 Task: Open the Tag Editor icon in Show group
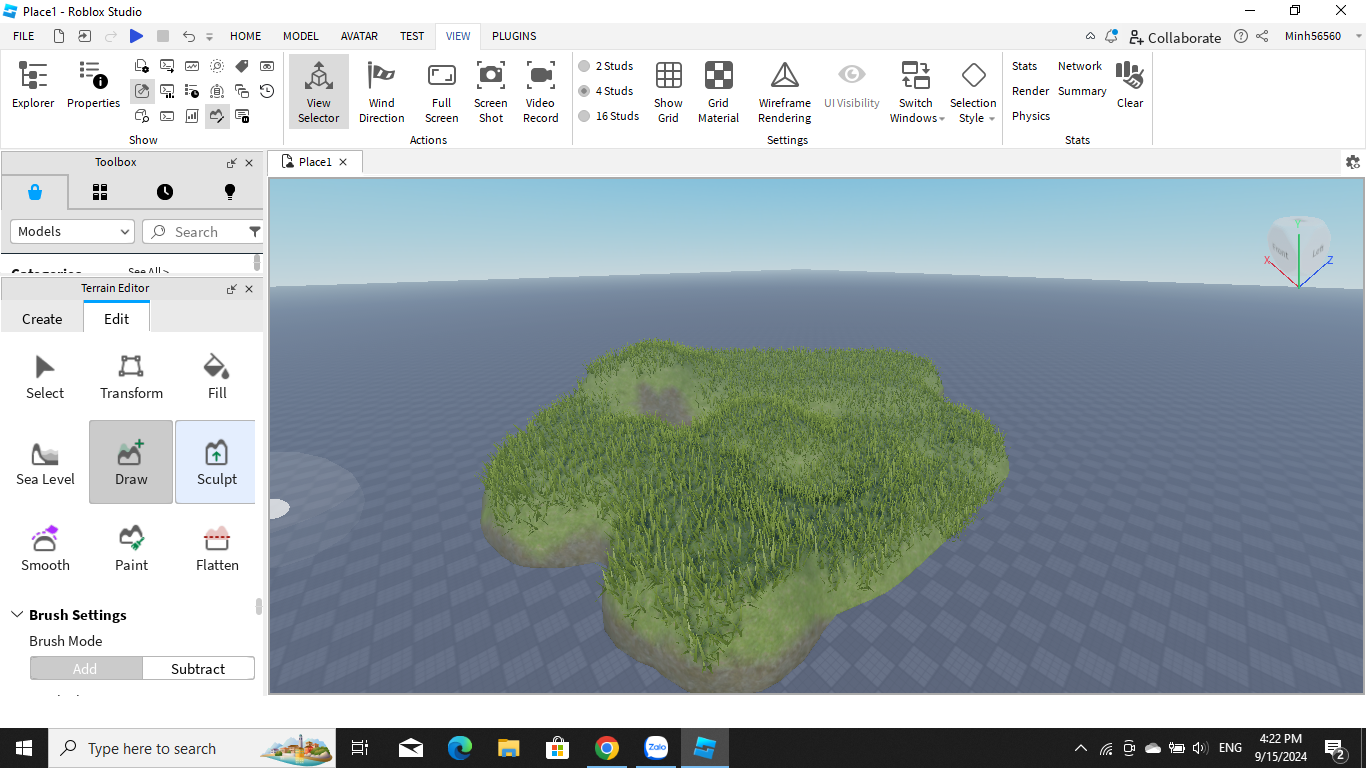pyautogui.click(x=242, y=66)
